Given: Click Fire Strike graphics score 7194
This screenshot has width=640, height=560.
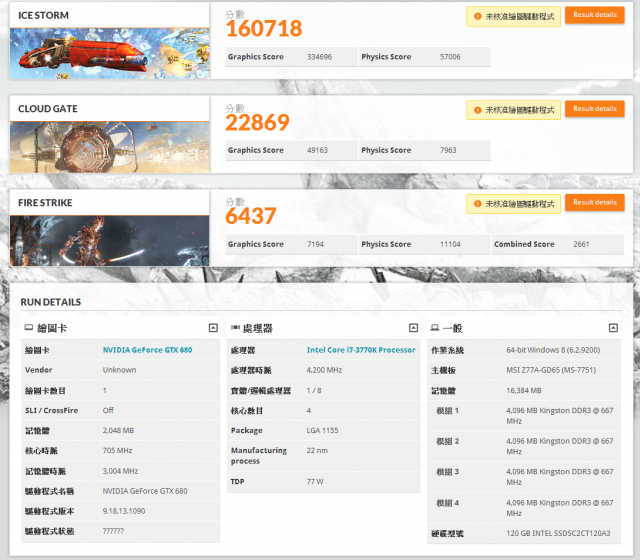Looking at the screenshot, I should coord(316,244).
